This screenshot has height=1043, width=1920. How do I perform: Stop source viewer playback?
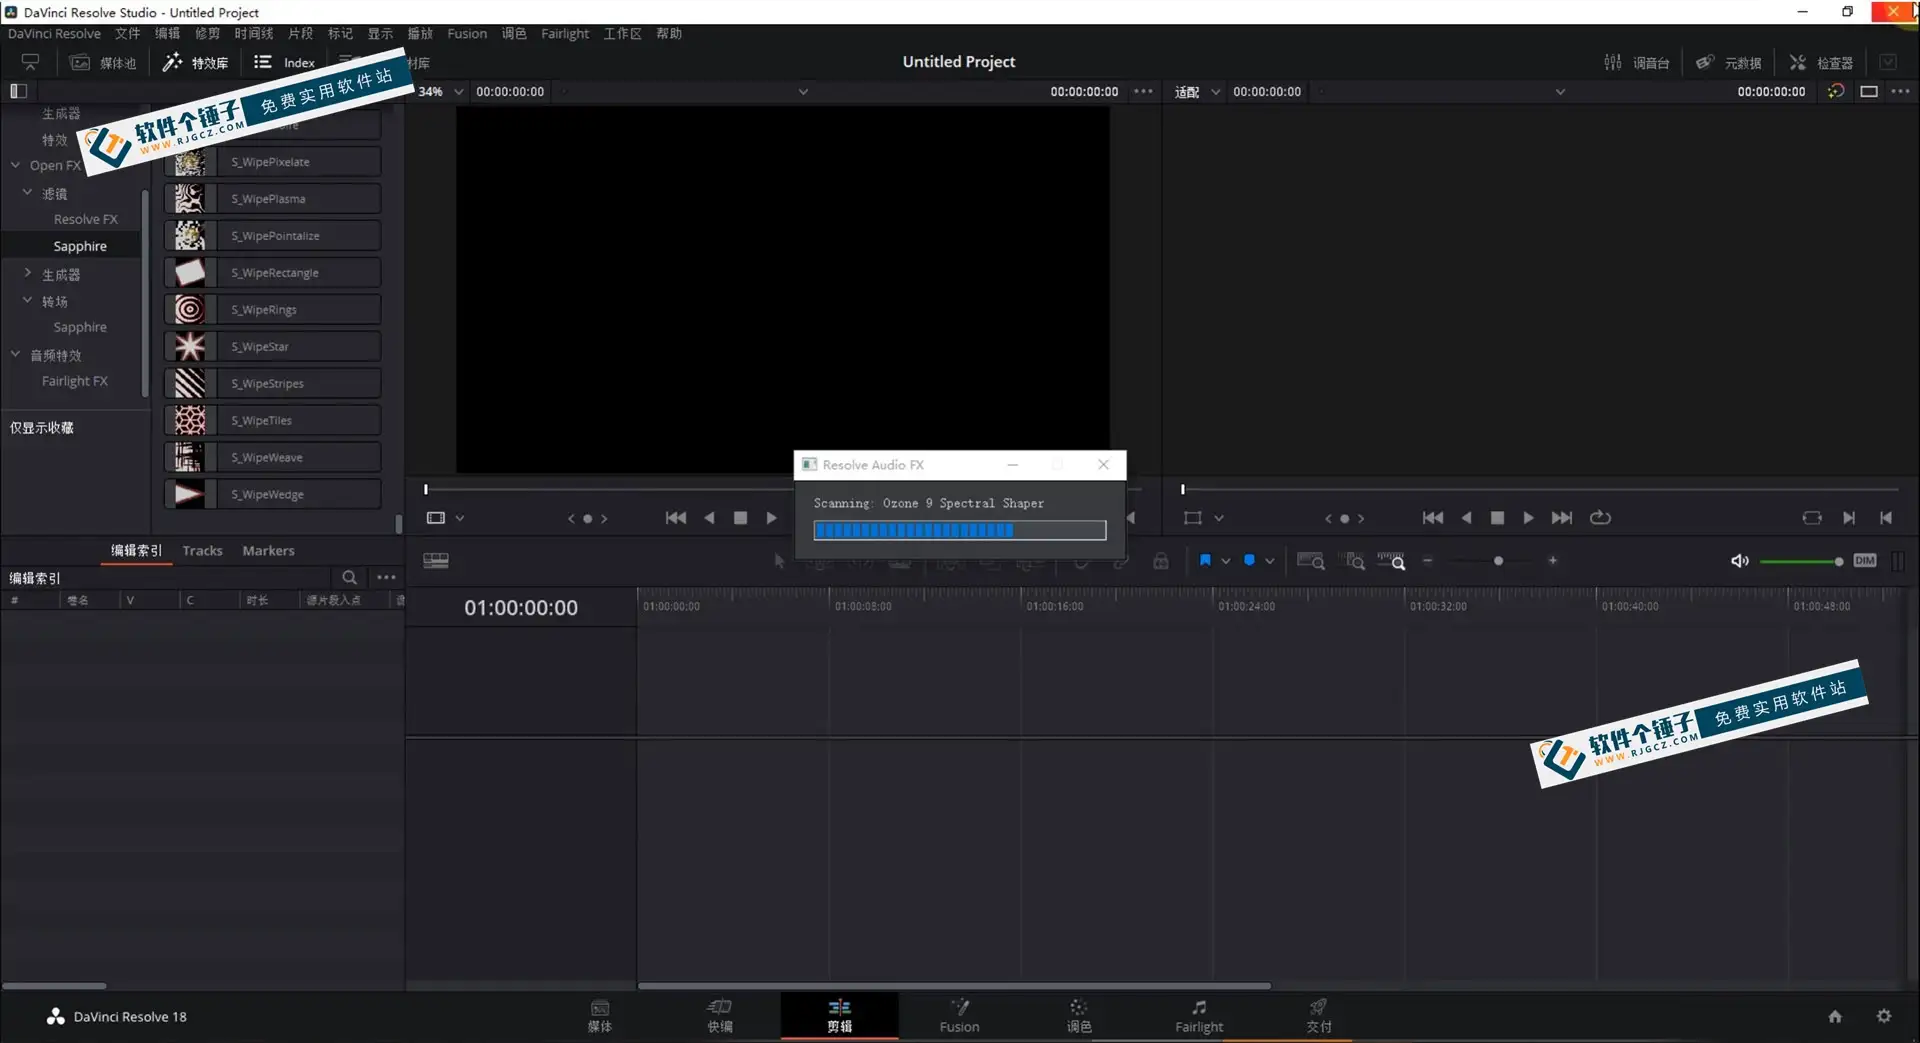tap(740, 518)
